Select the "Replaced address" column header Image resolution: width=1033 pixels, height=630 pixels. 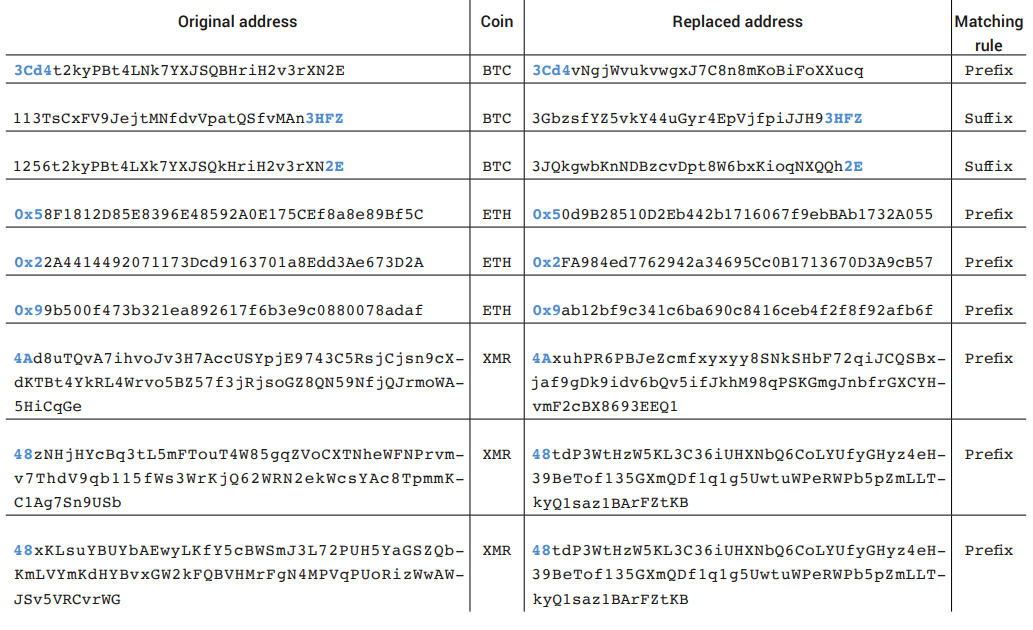[737, 22]
